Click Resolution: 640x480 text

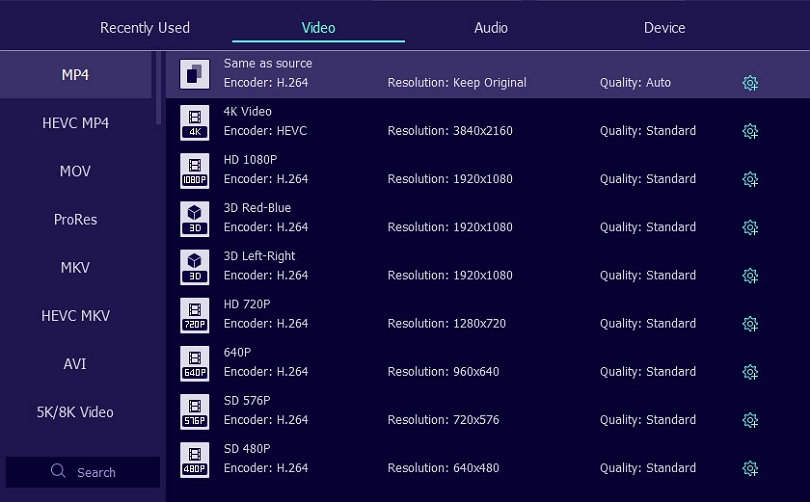tap(443, 468)
